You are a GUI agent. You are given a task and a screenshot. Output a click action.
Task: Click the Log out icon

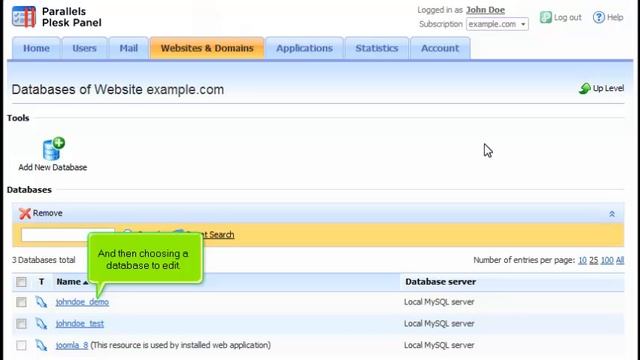(546, 17)
